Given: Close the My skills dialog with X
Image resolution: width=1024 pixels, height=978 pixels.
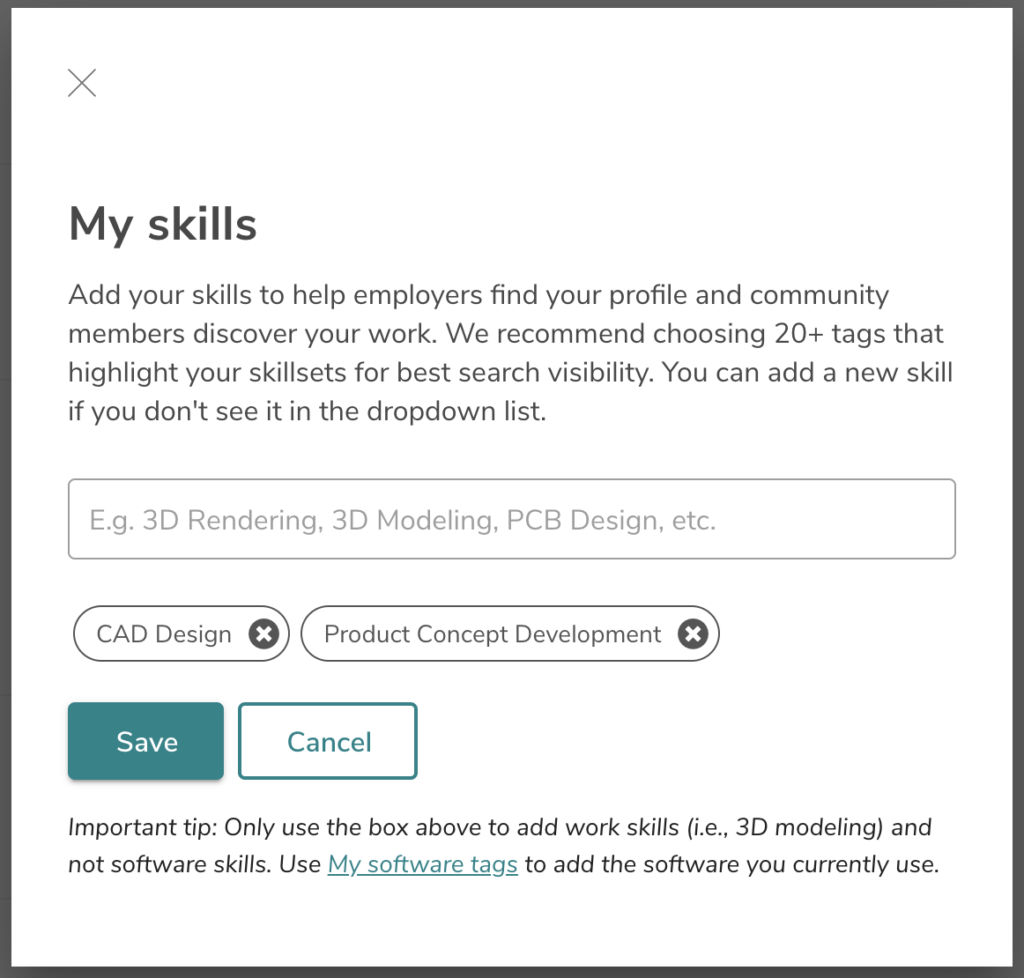Looking at the screenshot, I should click(82, 83).
